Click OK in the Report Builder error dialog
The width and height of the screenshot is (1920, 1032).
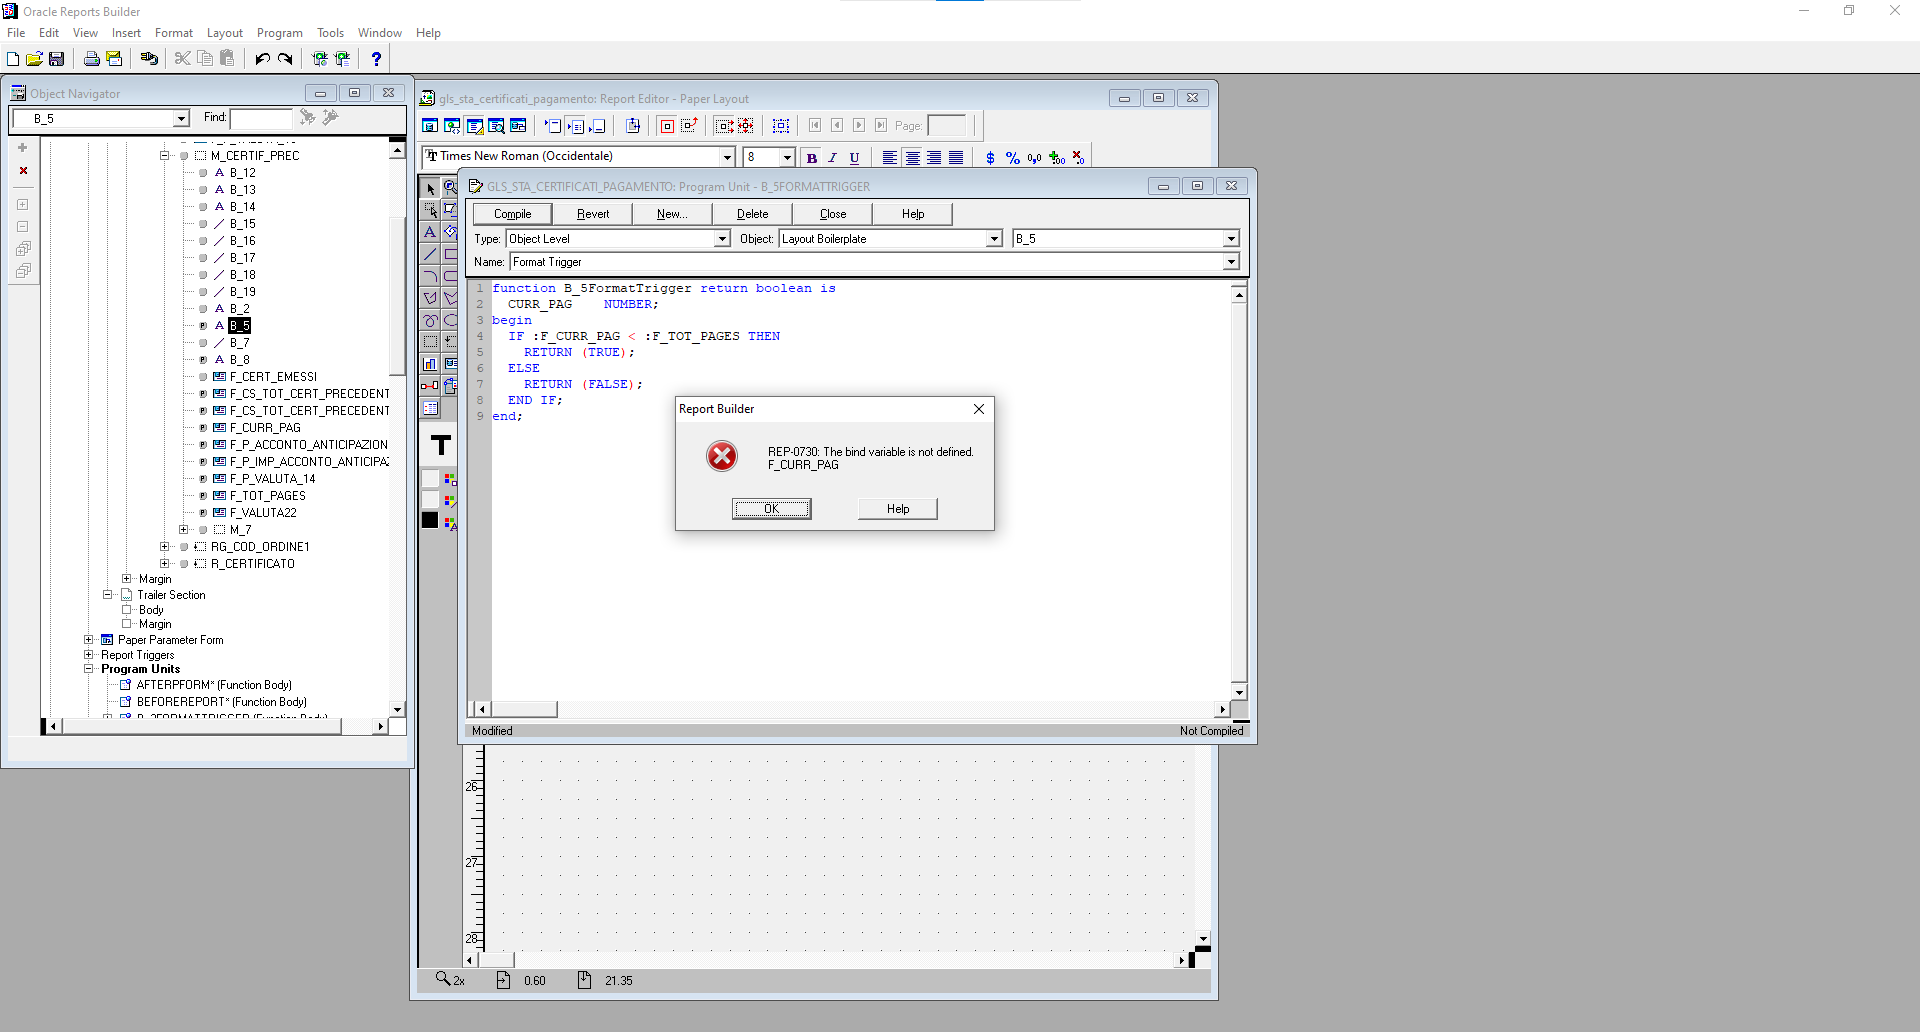point(771,509)
